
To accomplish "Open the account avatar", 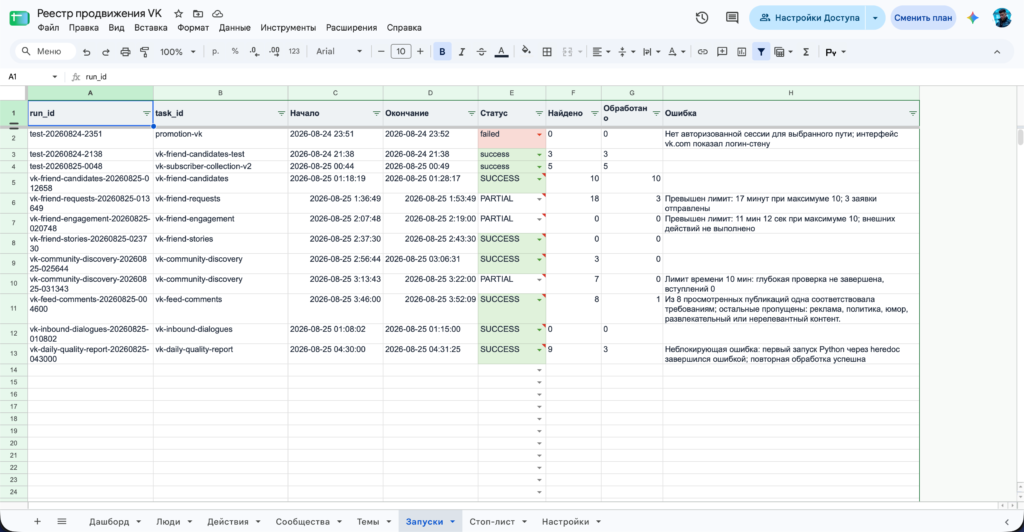I will point(1002,18).
